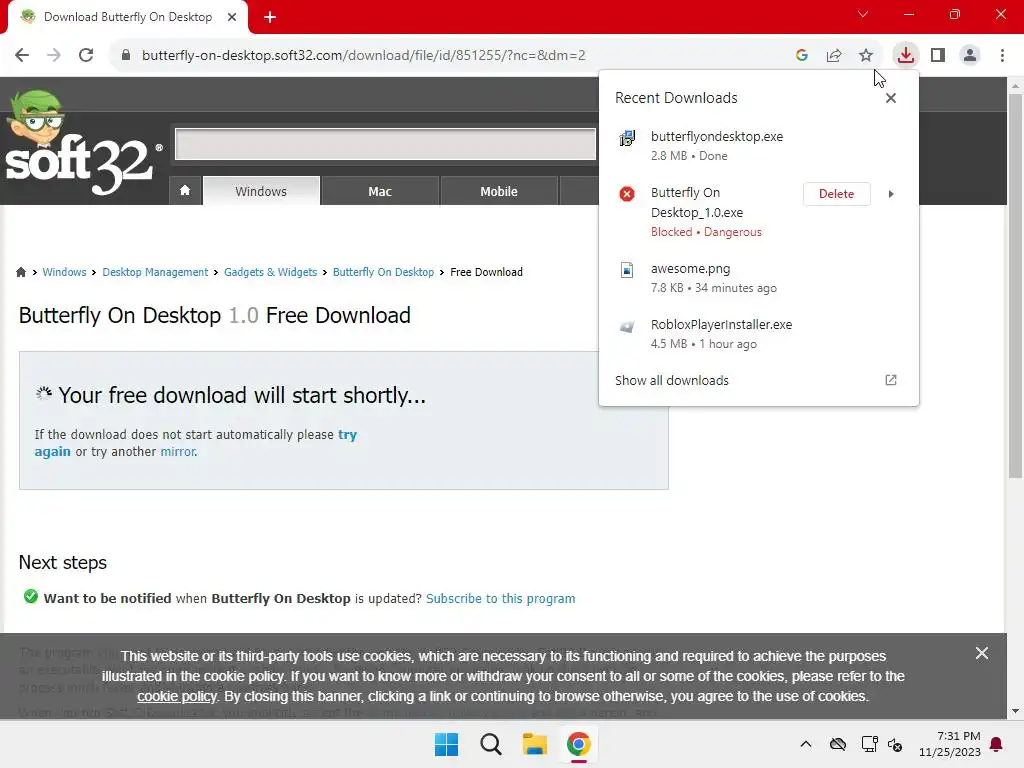Open the awesome.png download entry
Viewport: 1024px width, 768px height.
(758, 278)
